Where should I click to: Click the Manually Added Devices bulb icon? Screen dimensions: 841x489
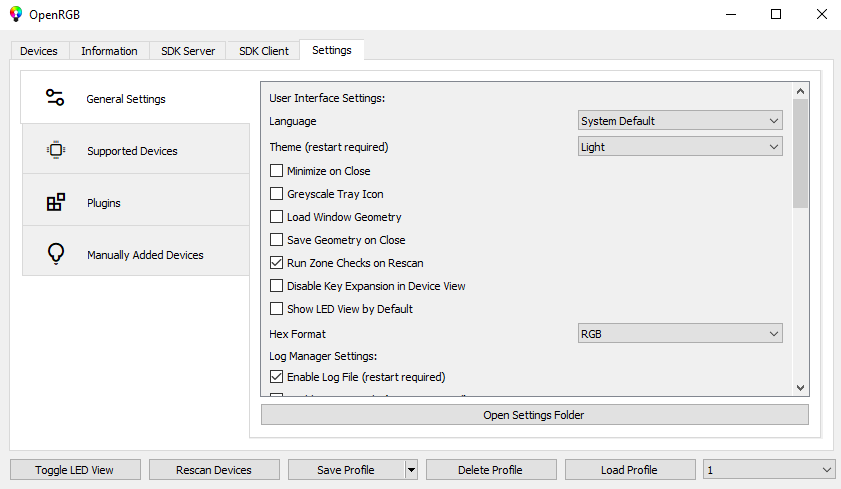pyautogui.click(x=56, y=254)
